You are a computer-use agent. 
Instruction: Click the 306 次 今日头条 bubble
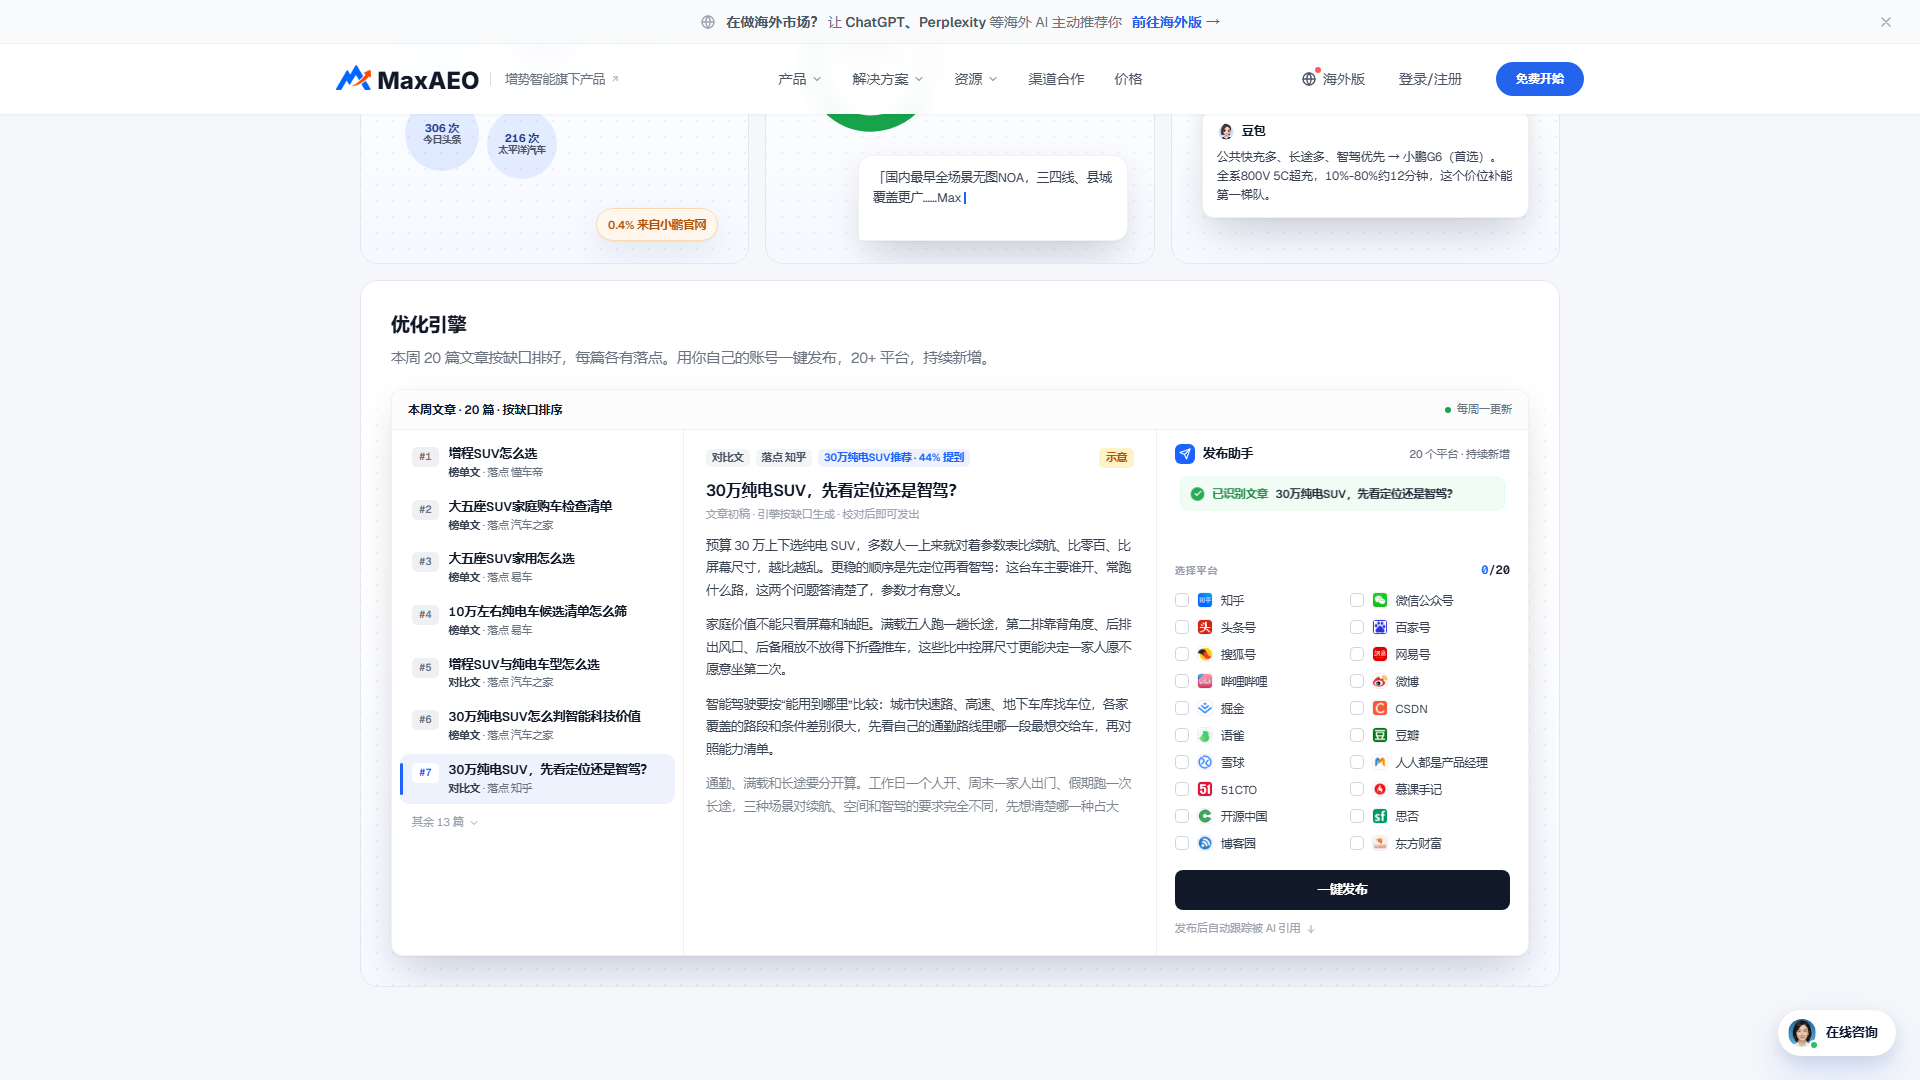click(x=442, y=134)
